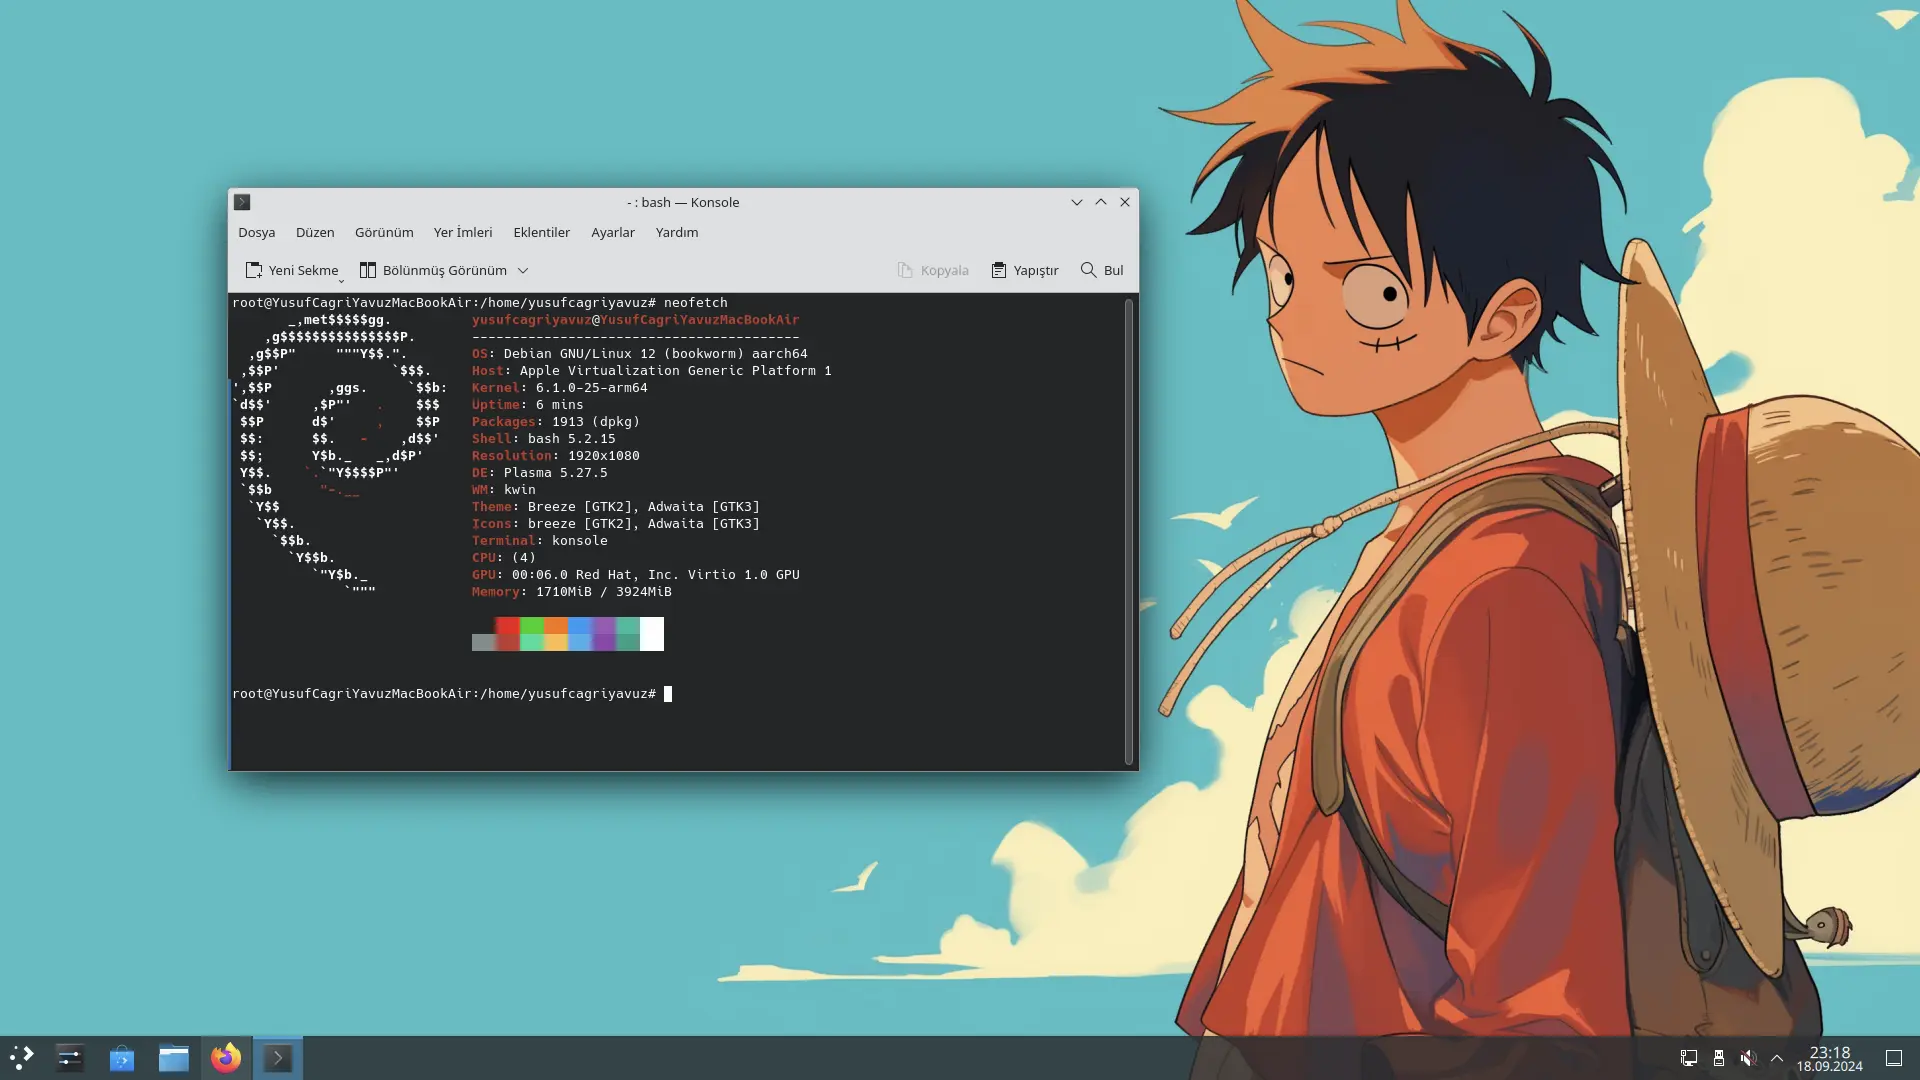This screenshot has width=1920, height=1080.
Task: Click the white color block in neofetch output
Action: [652, 634]
